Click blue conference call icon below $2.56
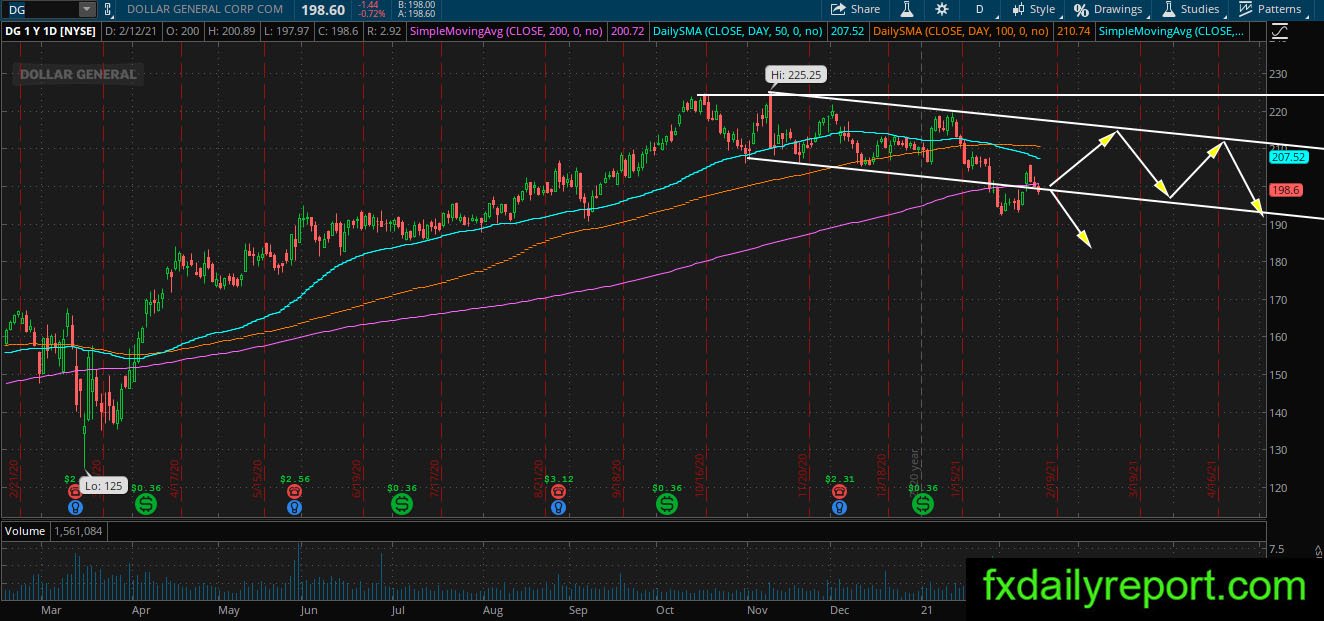The image size is (1324, 621). pyautogui.click(x=294, y=507)
